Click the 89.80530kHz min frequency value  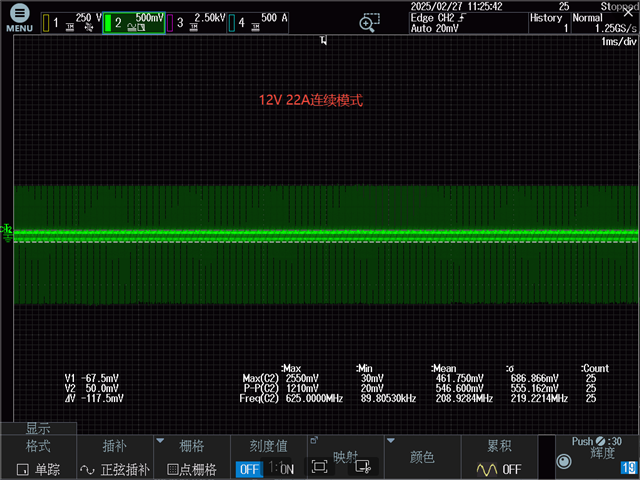coord(388,398)
